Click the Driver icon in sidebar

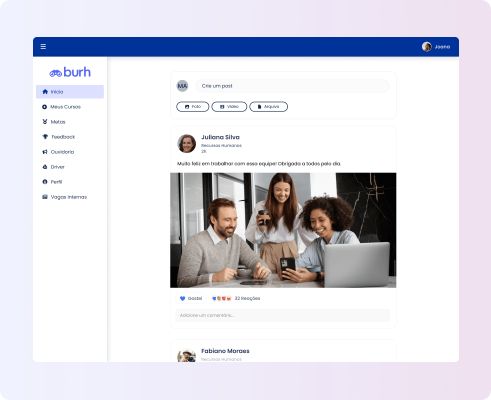tap(45, 167)
